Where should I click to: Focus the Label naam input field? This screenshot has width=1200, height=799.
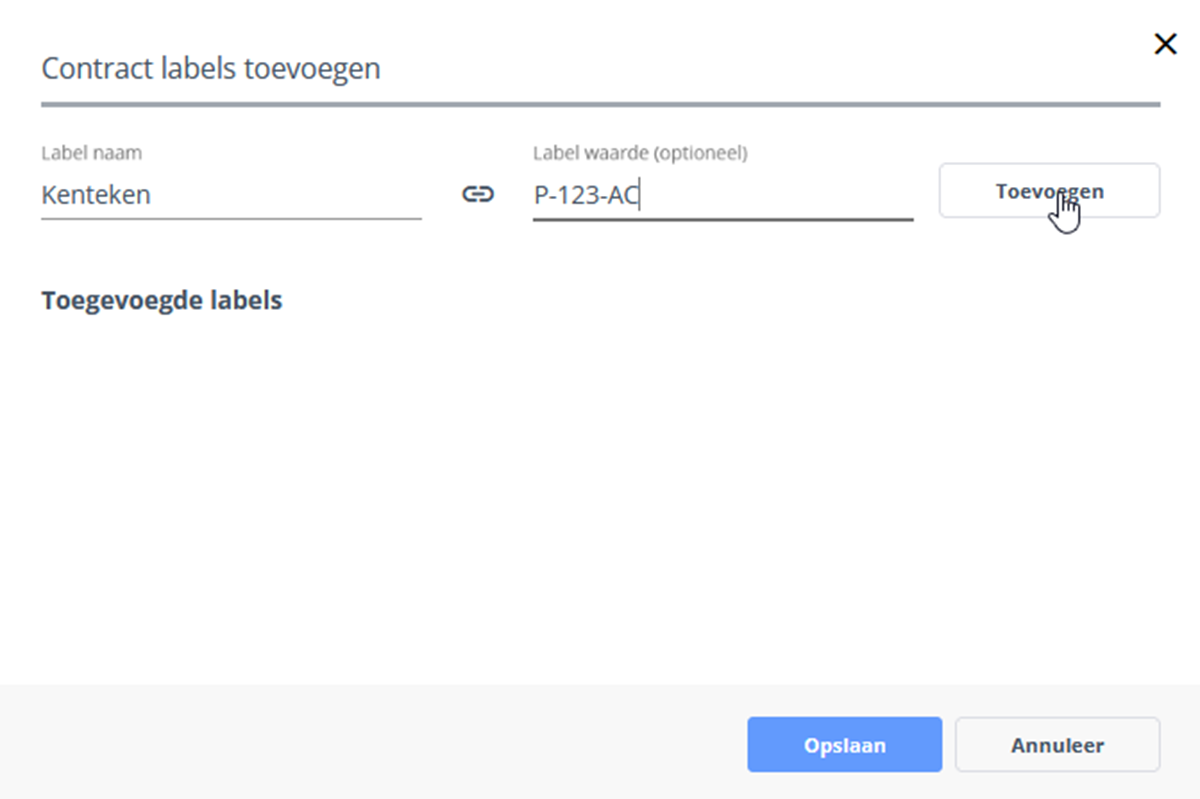tap(230, 195)
